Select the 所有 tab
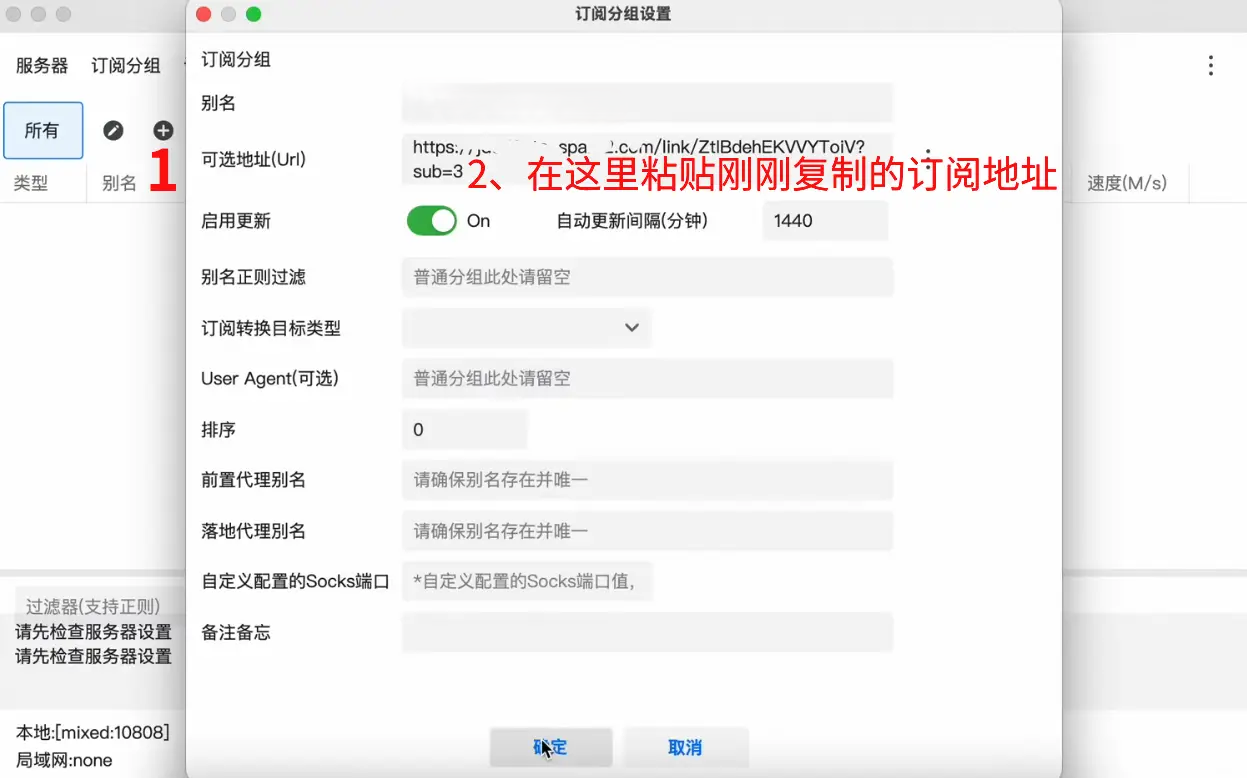The height and width of the screenshot is (778, 1247). coord(43,130)
